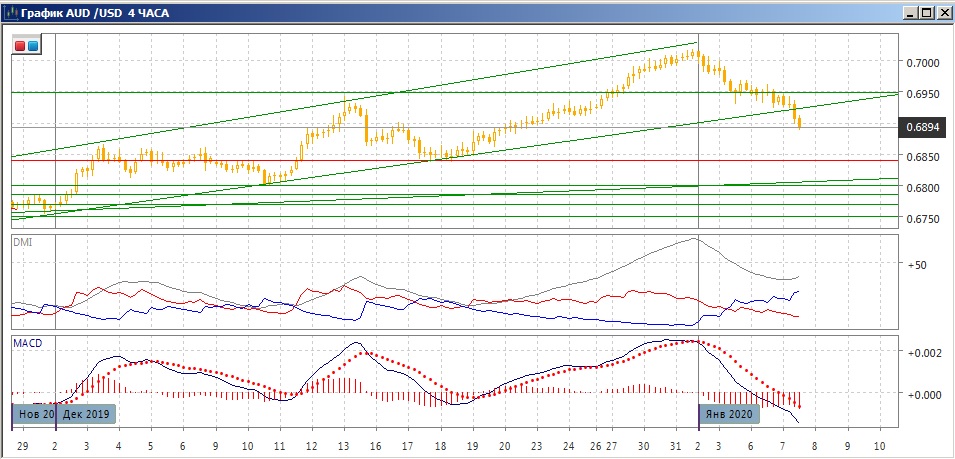The image size is (955, 459).
Task: Select the red horizontal support line
Action: click(x=450, y=160)
